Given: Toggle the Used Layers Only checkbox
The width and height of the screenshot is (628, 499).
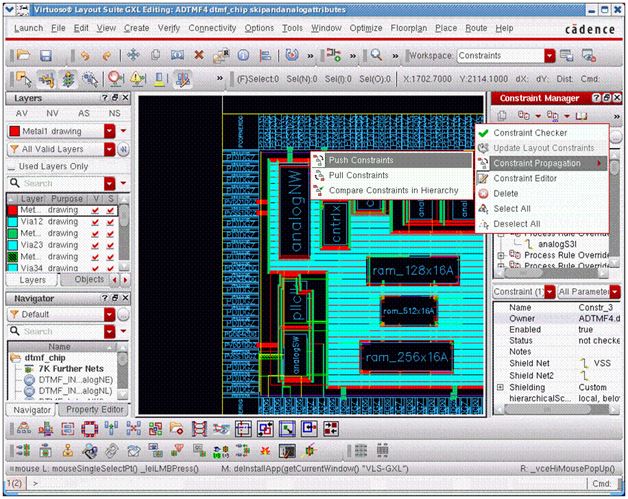Looking at the screenshot, I should pos(12,166).
